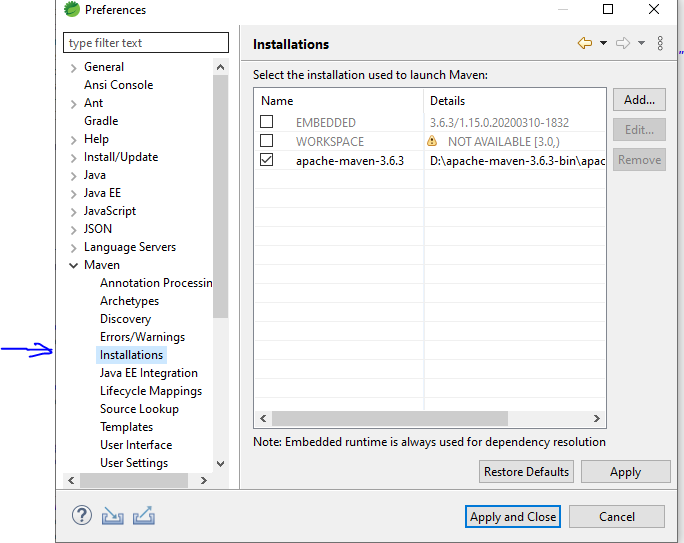Select the apache-maven-3.6.3 installation row

click(430, 161)
